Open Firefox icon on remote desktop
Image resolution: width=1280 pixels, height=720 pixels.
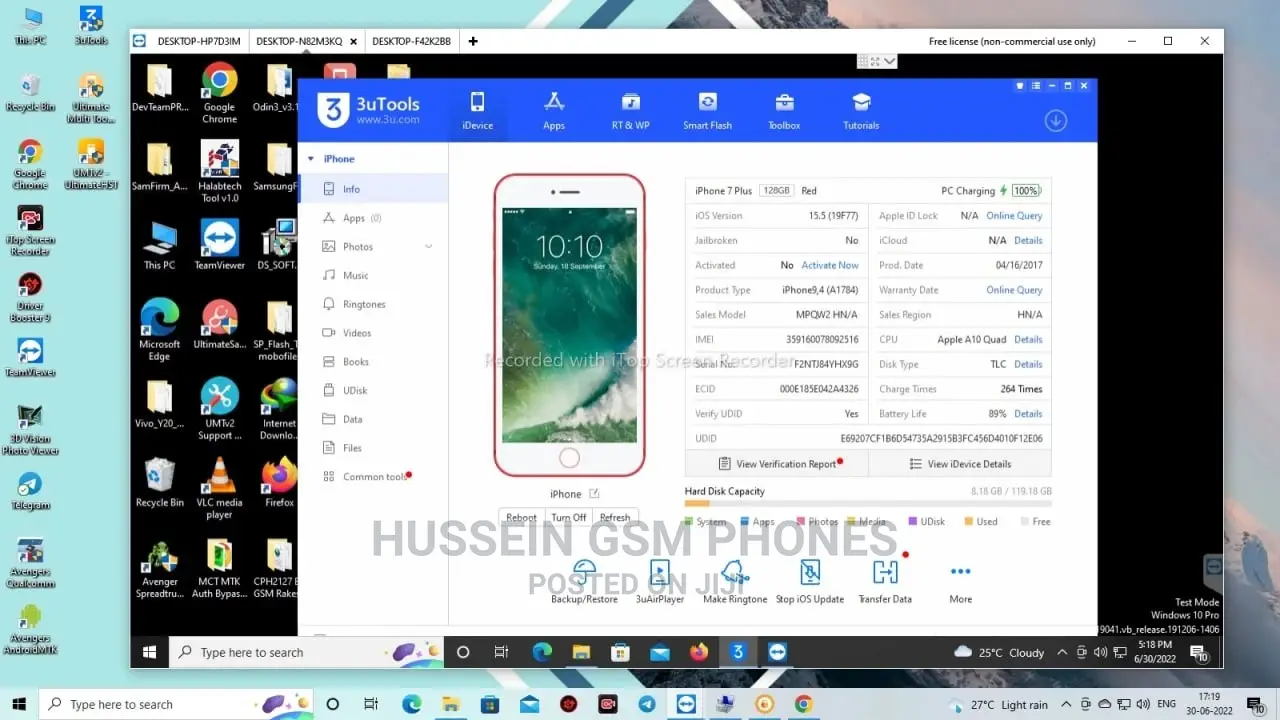(279, 483)
